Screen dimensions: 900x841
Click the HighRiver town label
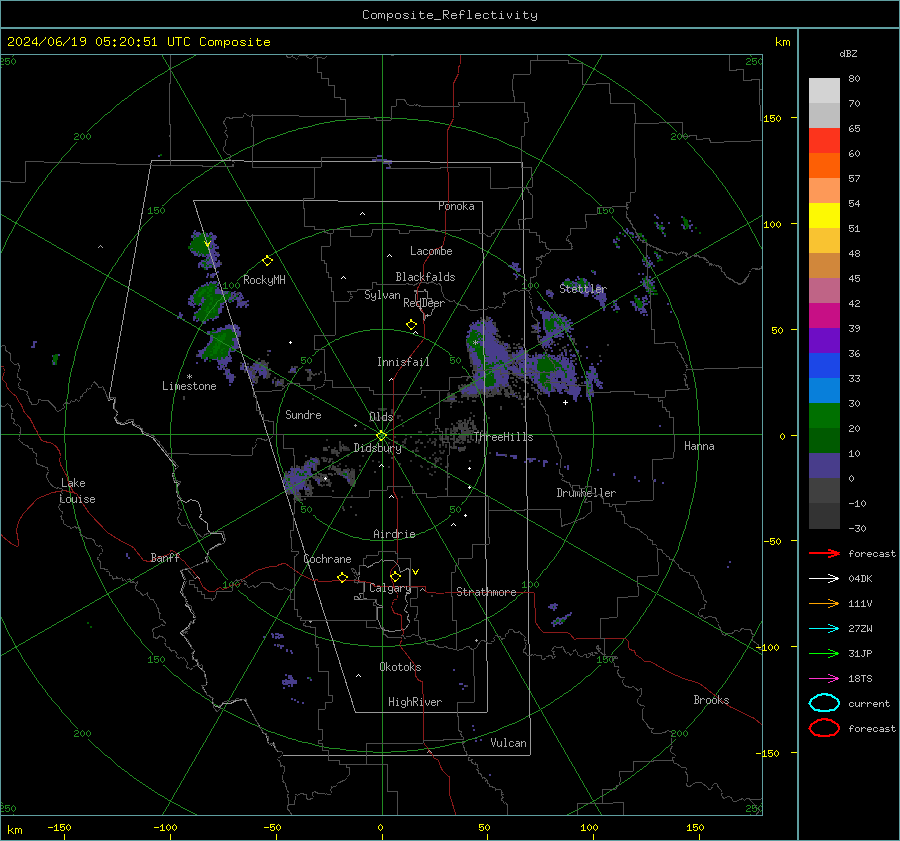pyautogui.click(x=415, y=702)
